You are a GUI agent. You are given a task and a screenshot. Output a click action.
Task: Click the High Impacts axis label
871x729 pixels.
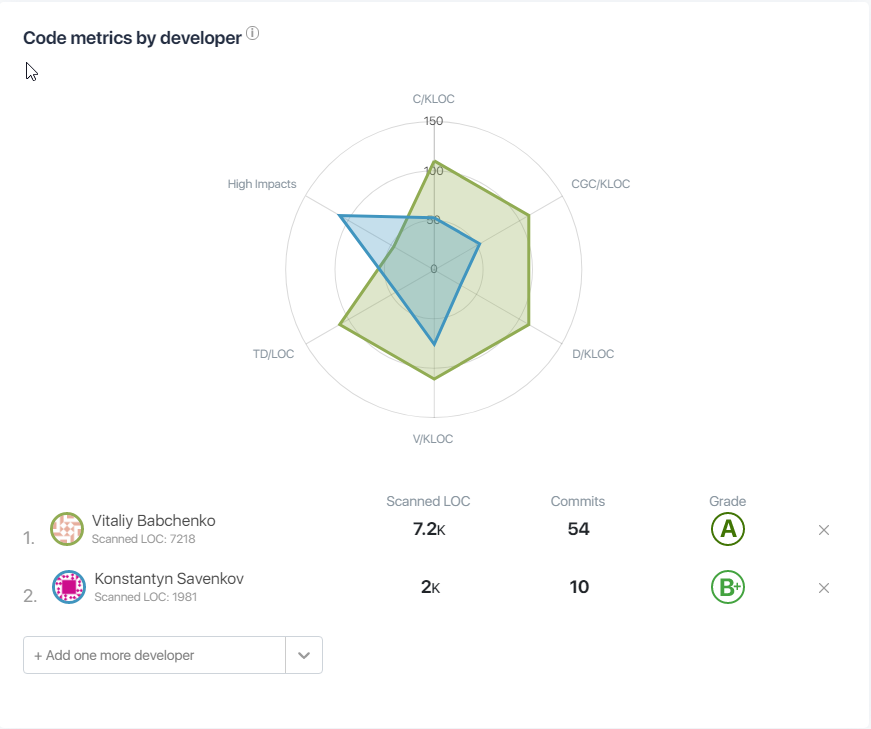(262, 184)
